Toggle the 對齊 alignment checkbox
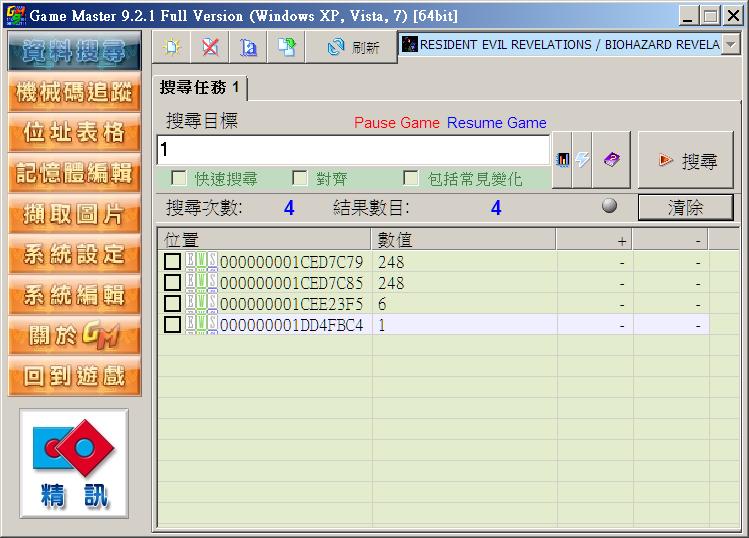This screenshot has height=538, width=749. 300,178
